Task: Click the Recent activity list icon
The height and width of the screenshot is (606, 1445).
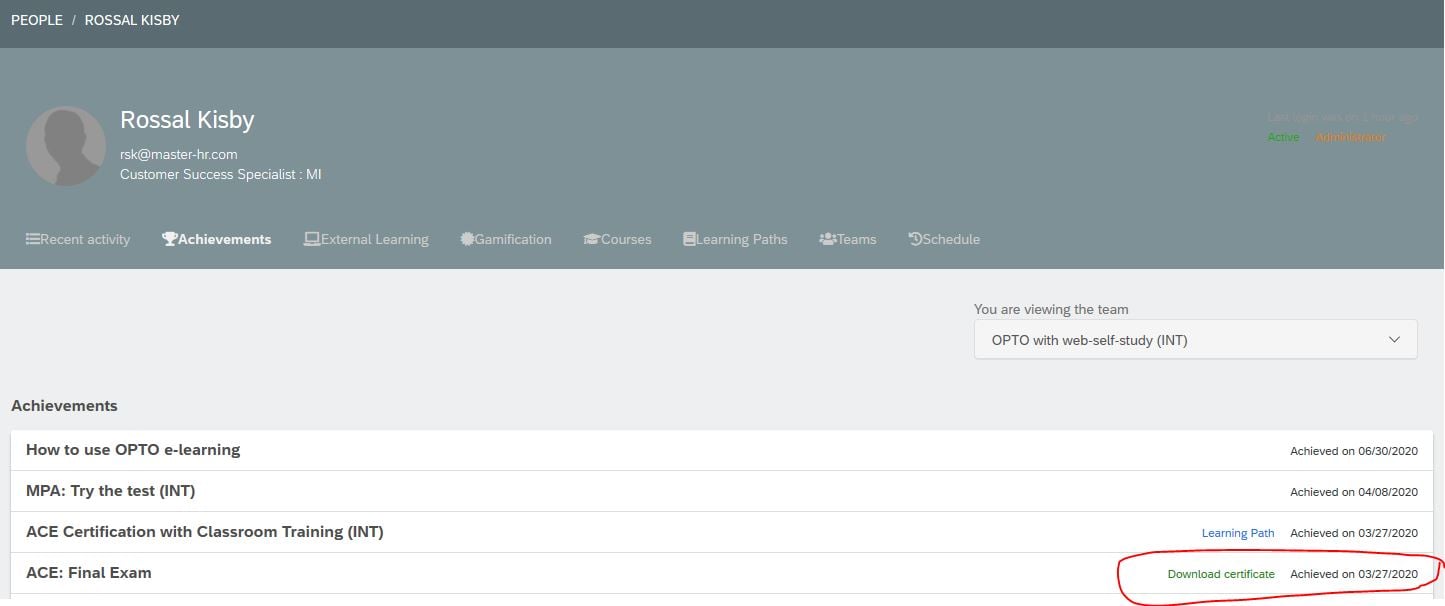Action: point(33,240)
